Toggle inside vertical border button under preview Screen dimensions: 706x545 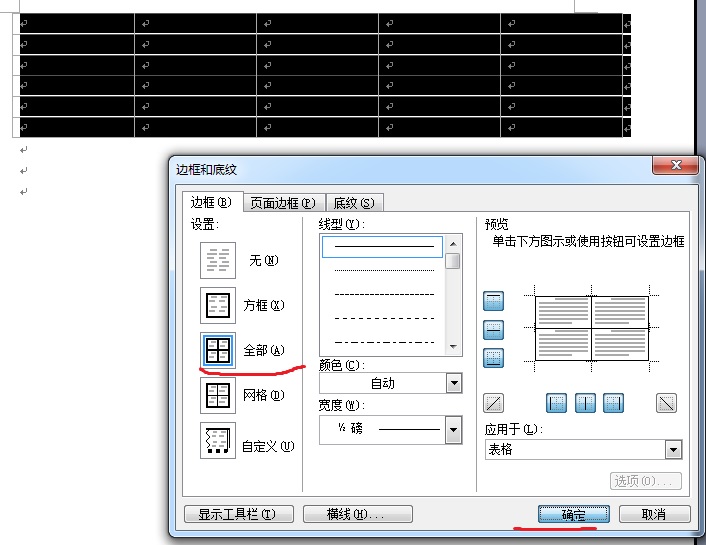click(x=585, y=403)
